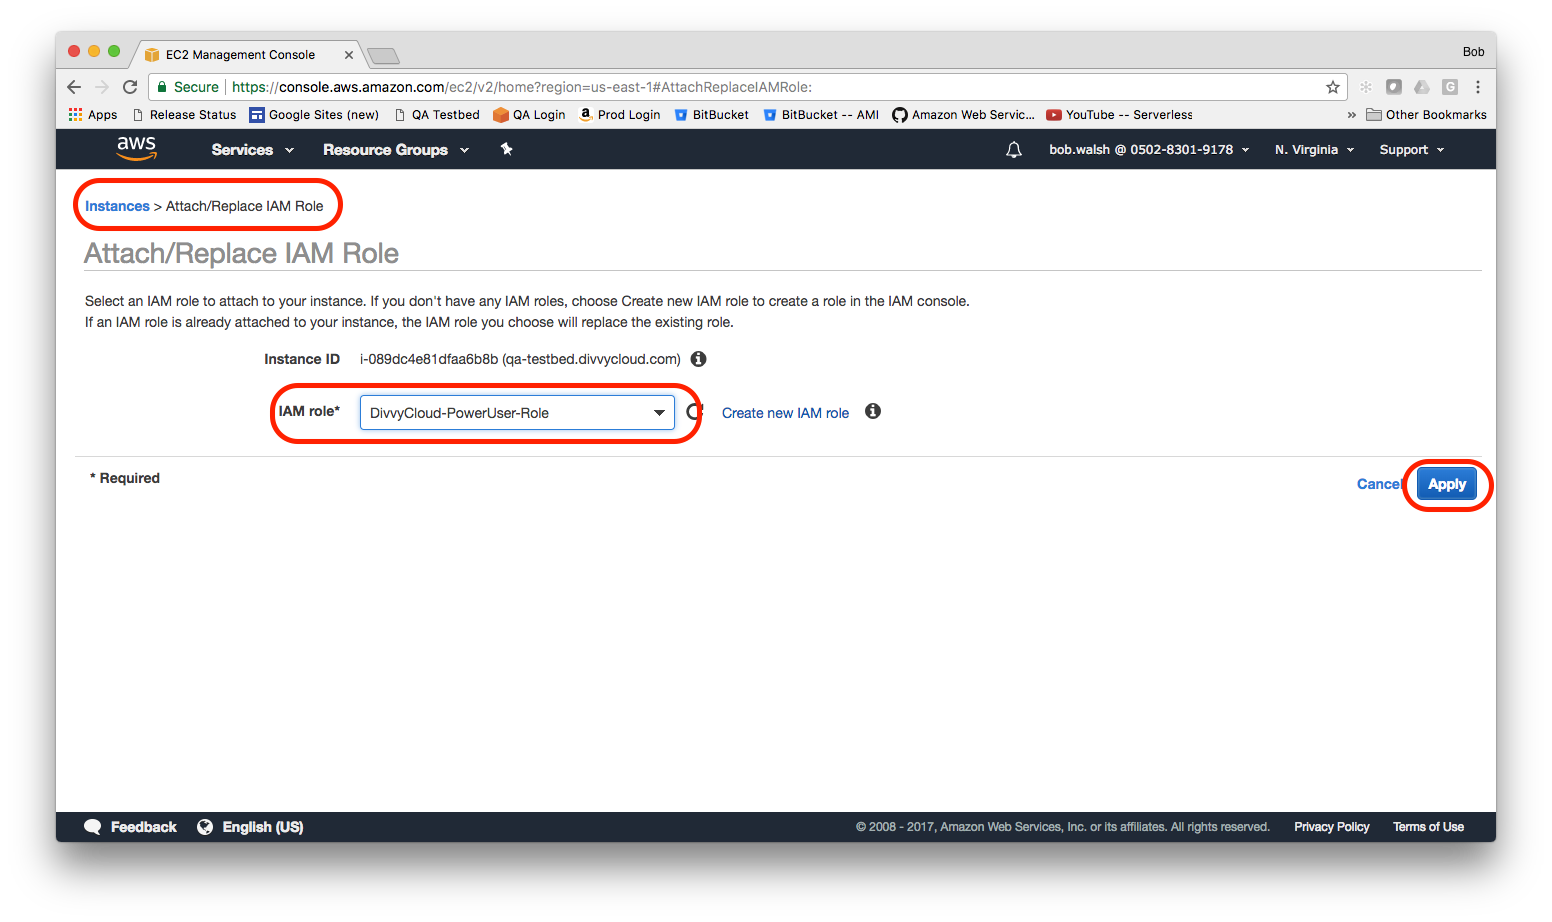
Task: Open the Google Sites (new) bookmark
Action: (314, 115)
